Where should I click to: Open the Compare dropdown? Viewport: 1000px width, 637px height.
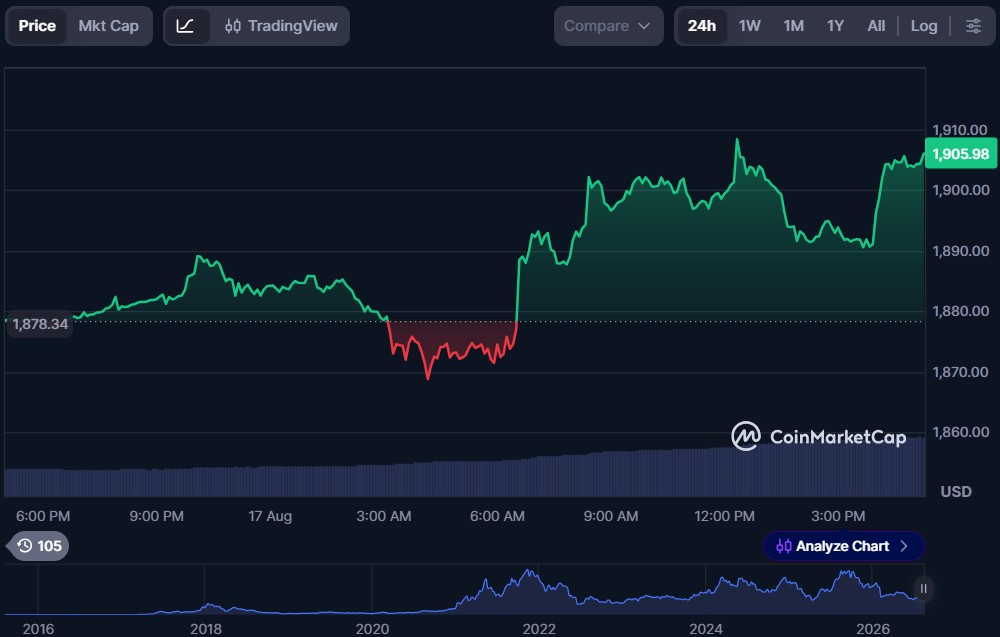coord(608,26)
